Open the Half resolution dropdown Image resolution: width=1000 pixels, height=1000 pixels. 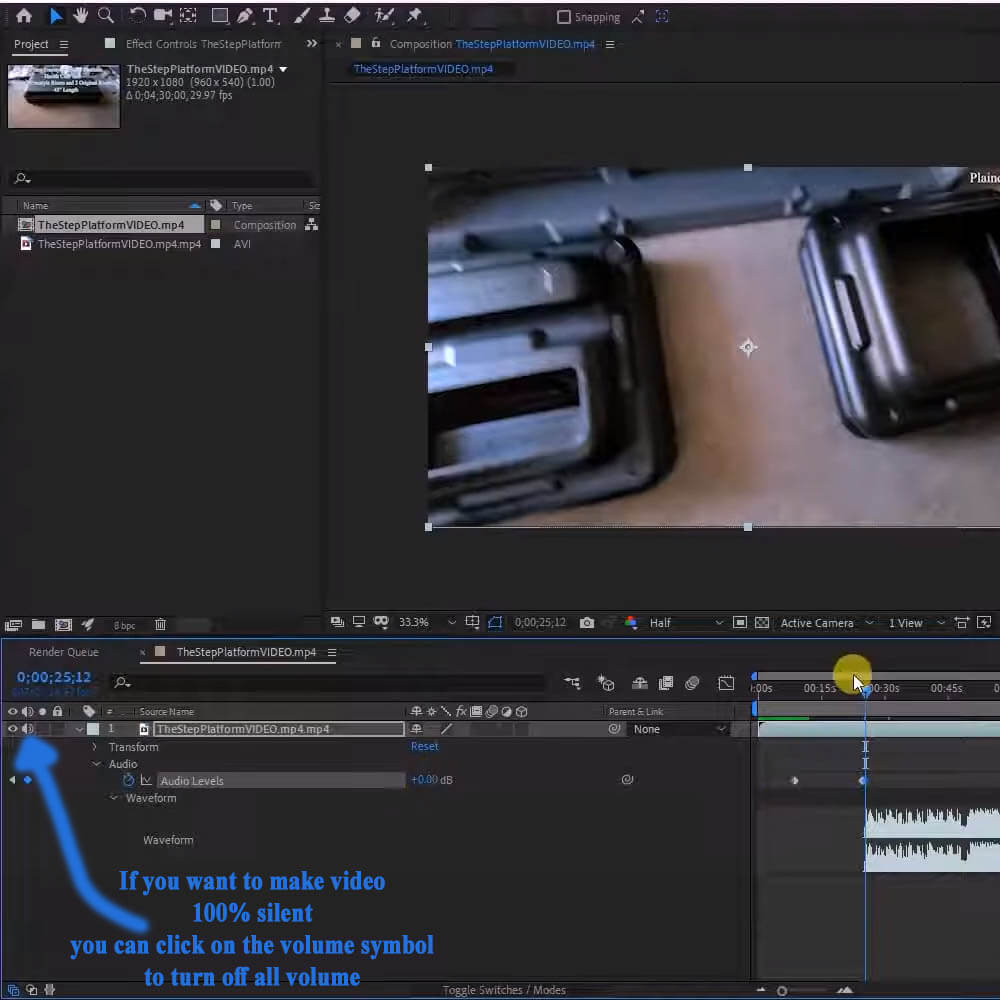(x=685, y=623)
